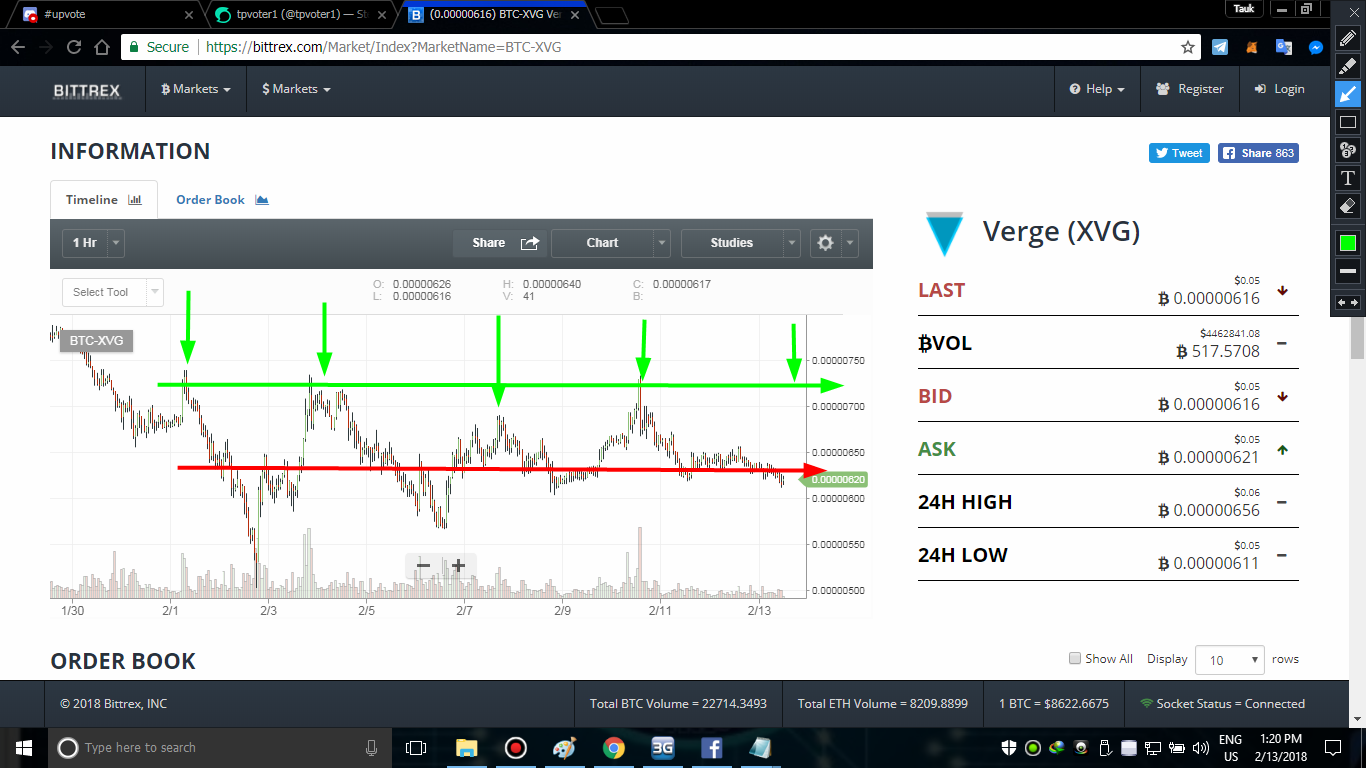Switch to the Timeline tab
Image resolution: width=1366 pixels, height=768 pixels.
(x=104, y=200)
